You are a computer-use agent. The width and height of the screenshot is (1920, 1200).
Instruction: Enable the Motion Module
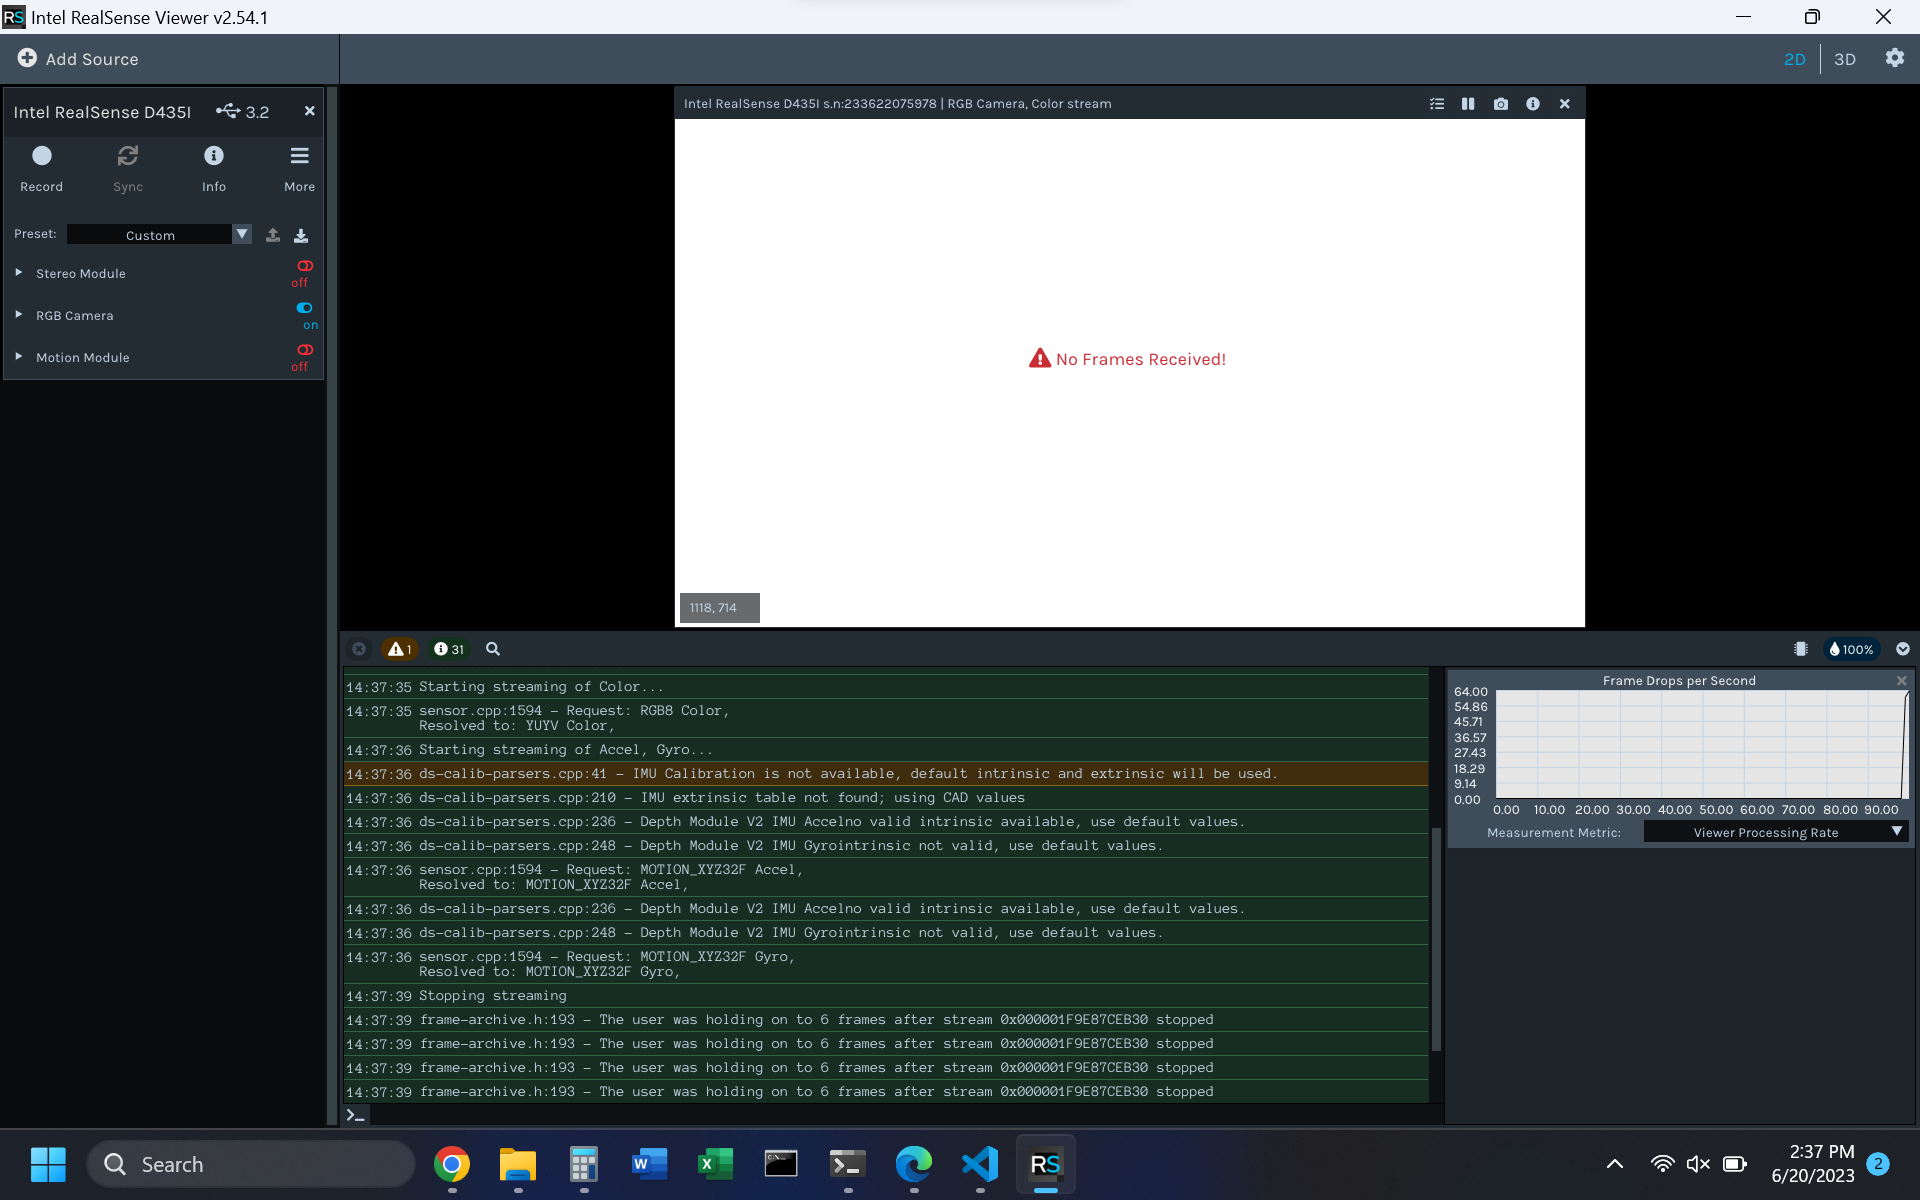point(304,350)
